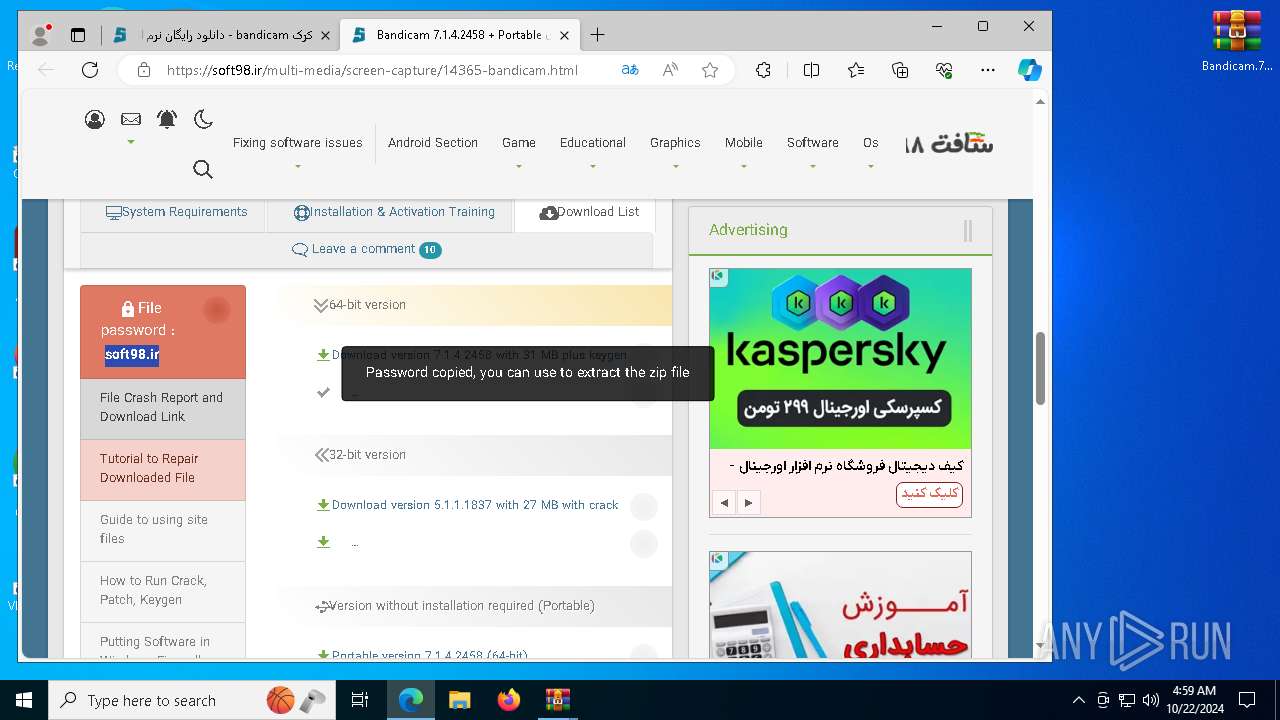
Task: Open Task View on taskbar
Action: coord(360,700)
